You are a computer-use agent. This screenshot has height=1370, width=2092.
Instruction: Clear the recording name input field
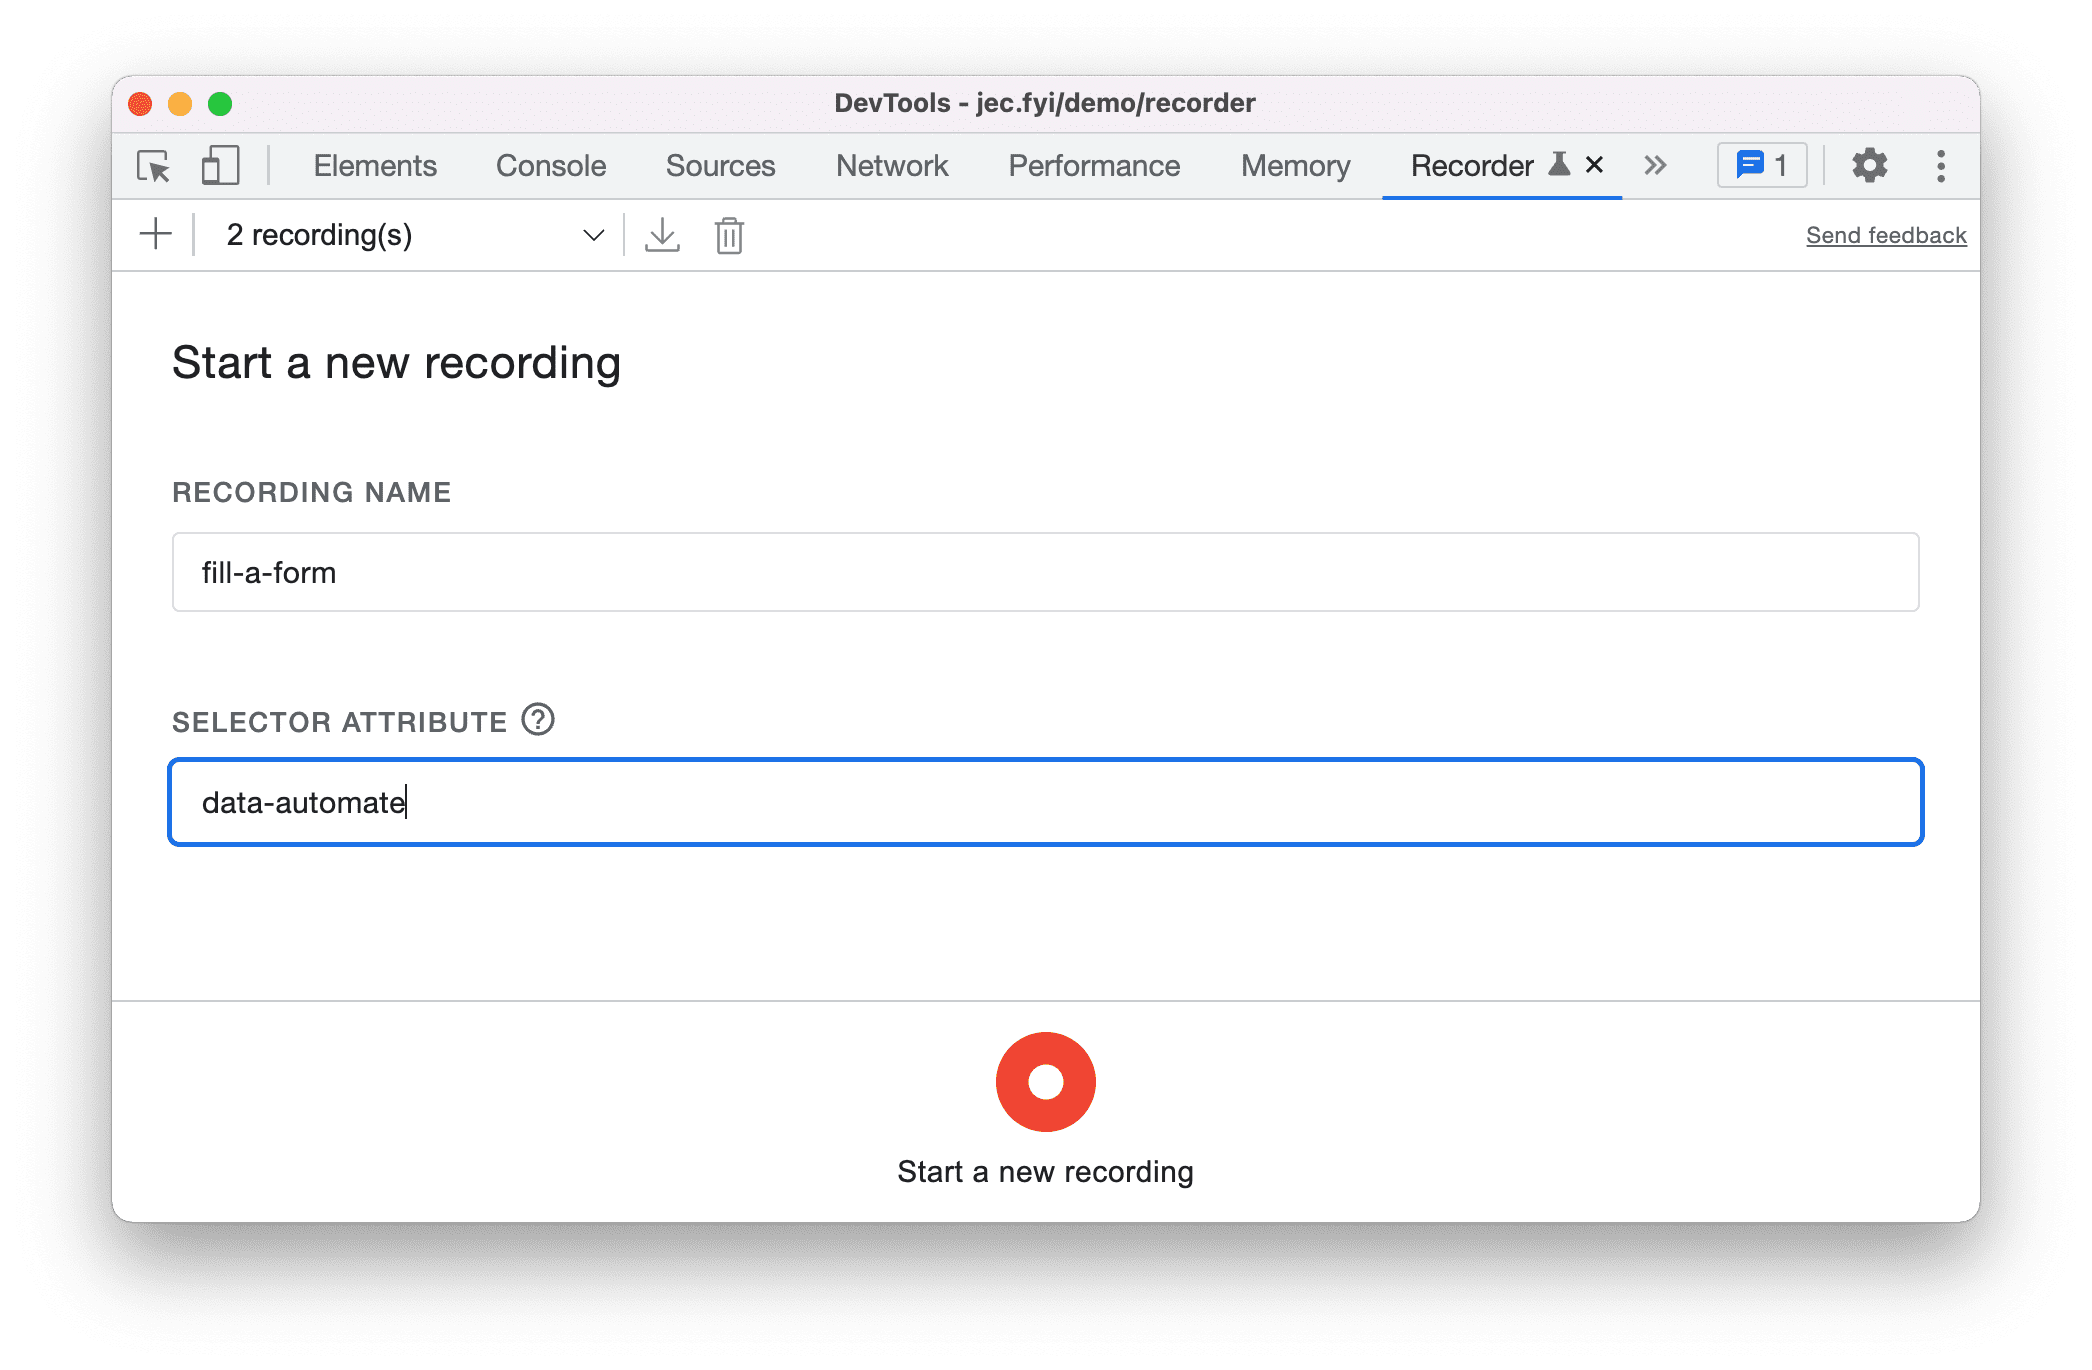click(x=1048, y=573)
